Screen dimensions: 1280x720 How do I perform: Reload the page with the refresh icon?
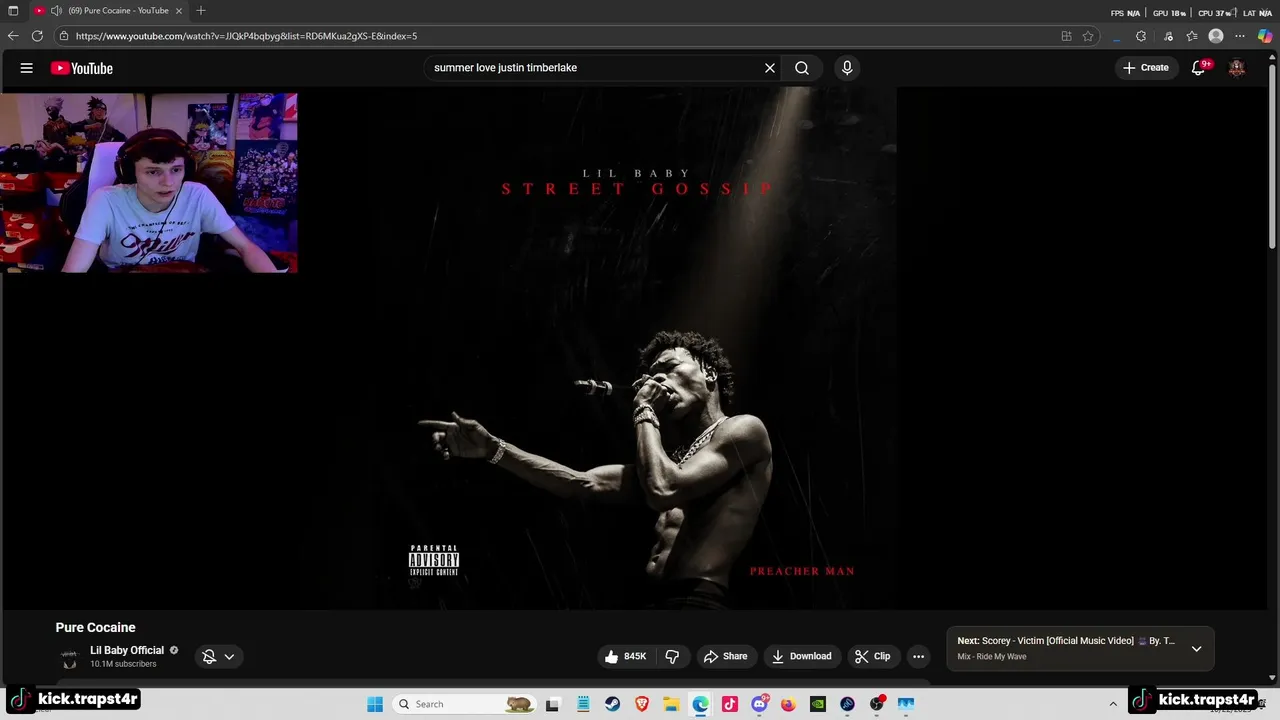(x=37, y=36)
